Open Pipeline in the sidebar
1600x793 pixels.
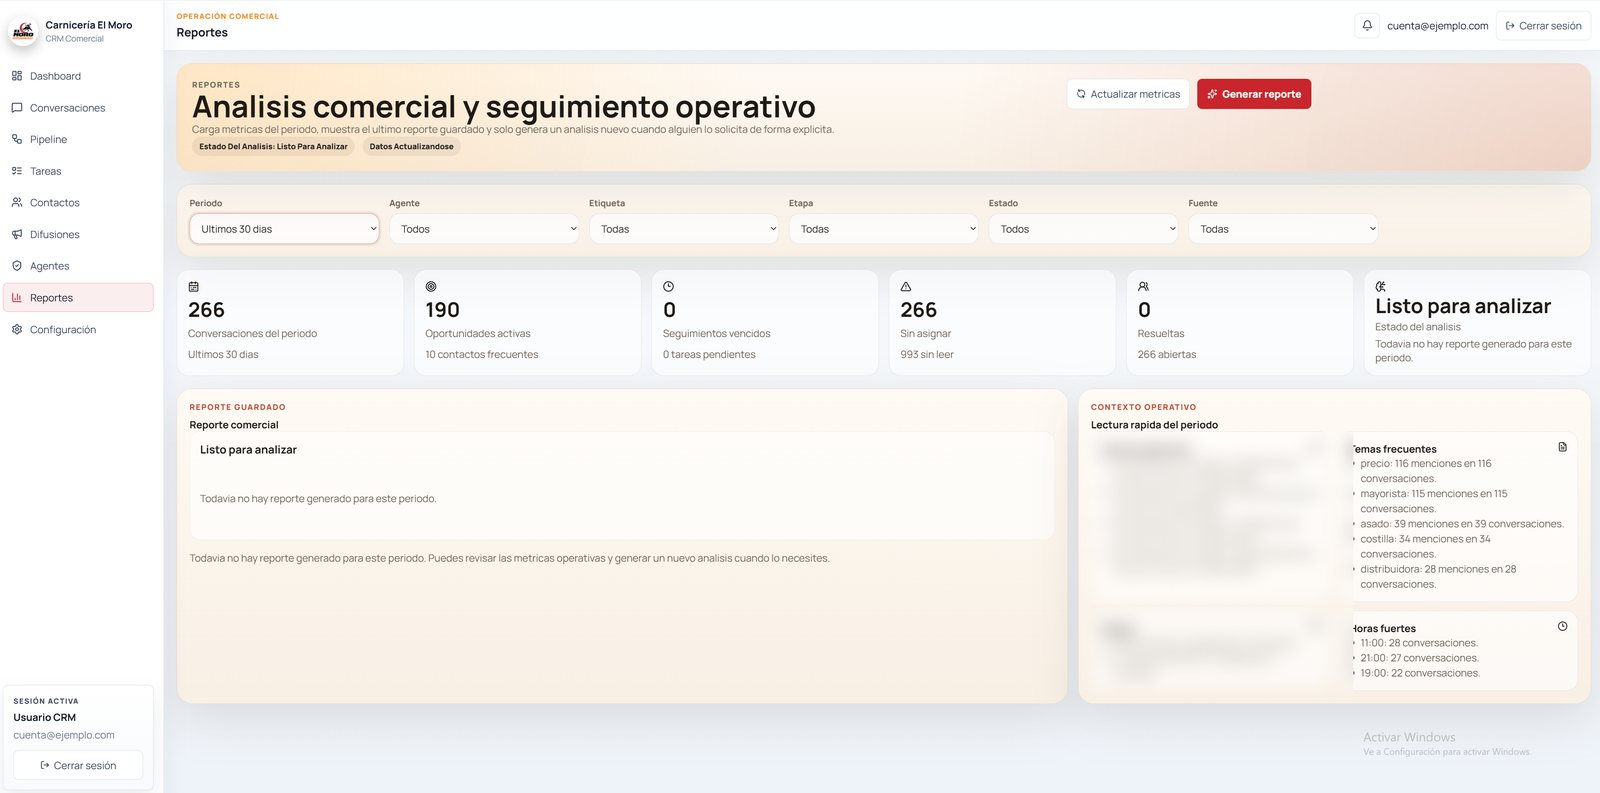point(78,140)
